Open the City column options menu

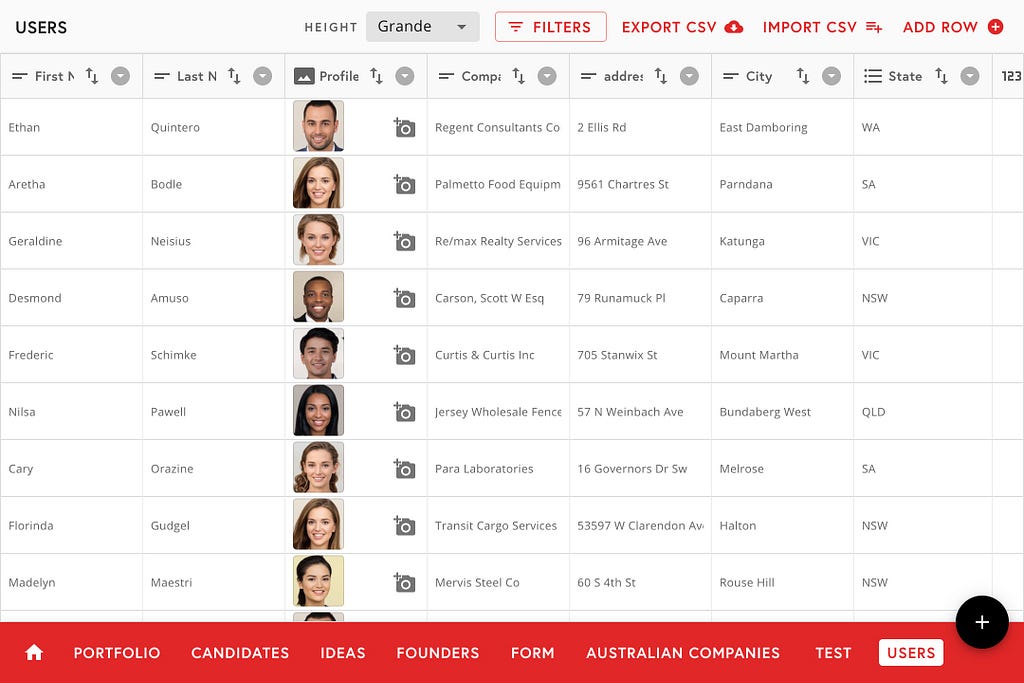point(831,76)
